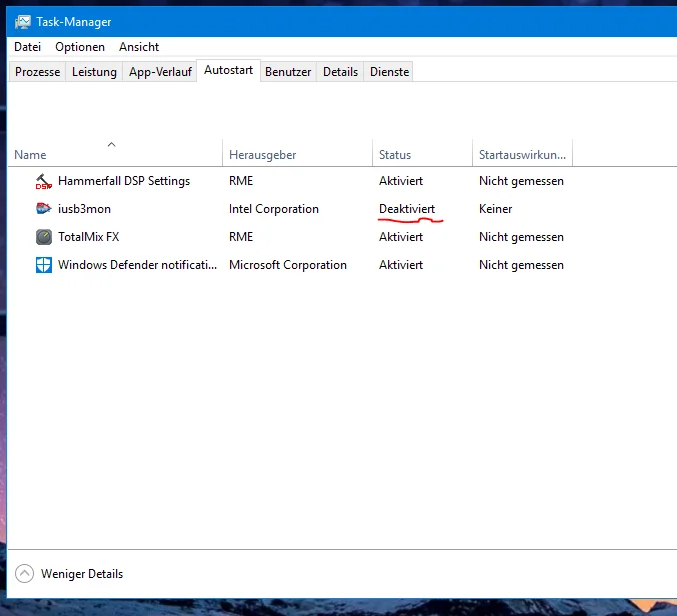Sort by the Status column header

pos(422,153)
